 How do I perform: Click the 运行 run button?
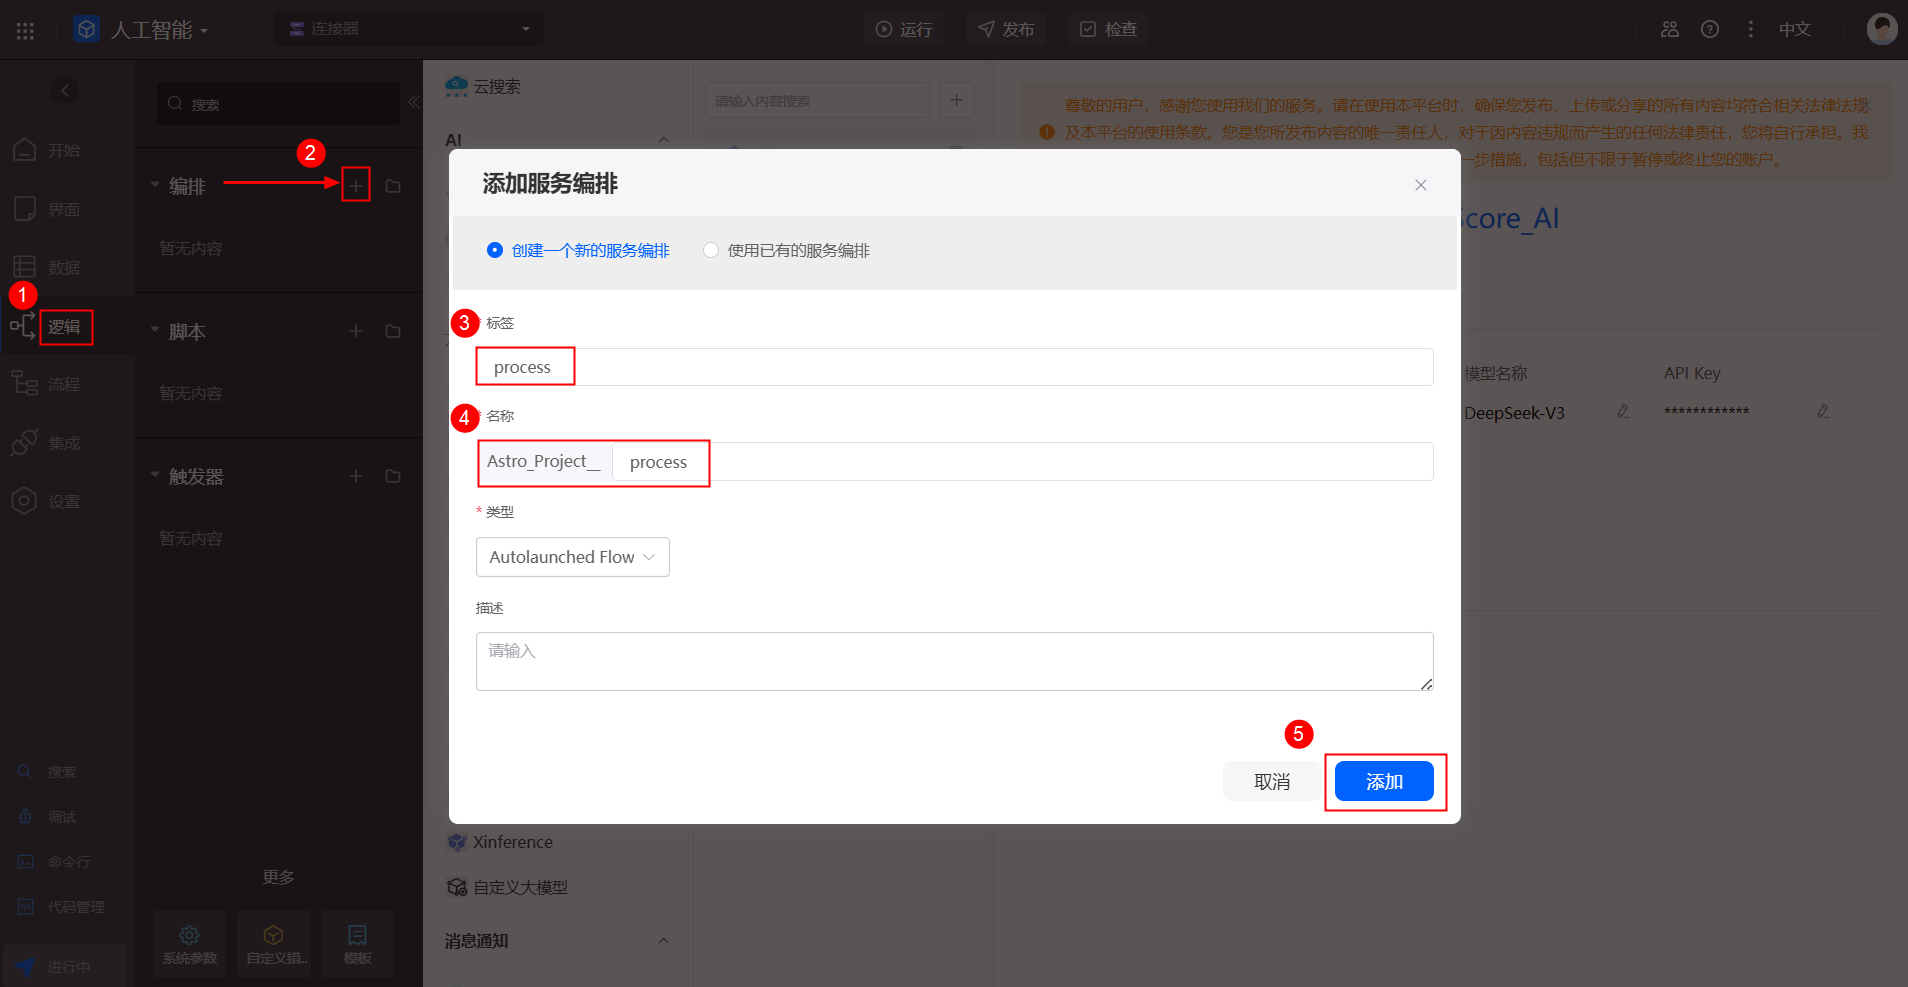click(x=903, y=29)
